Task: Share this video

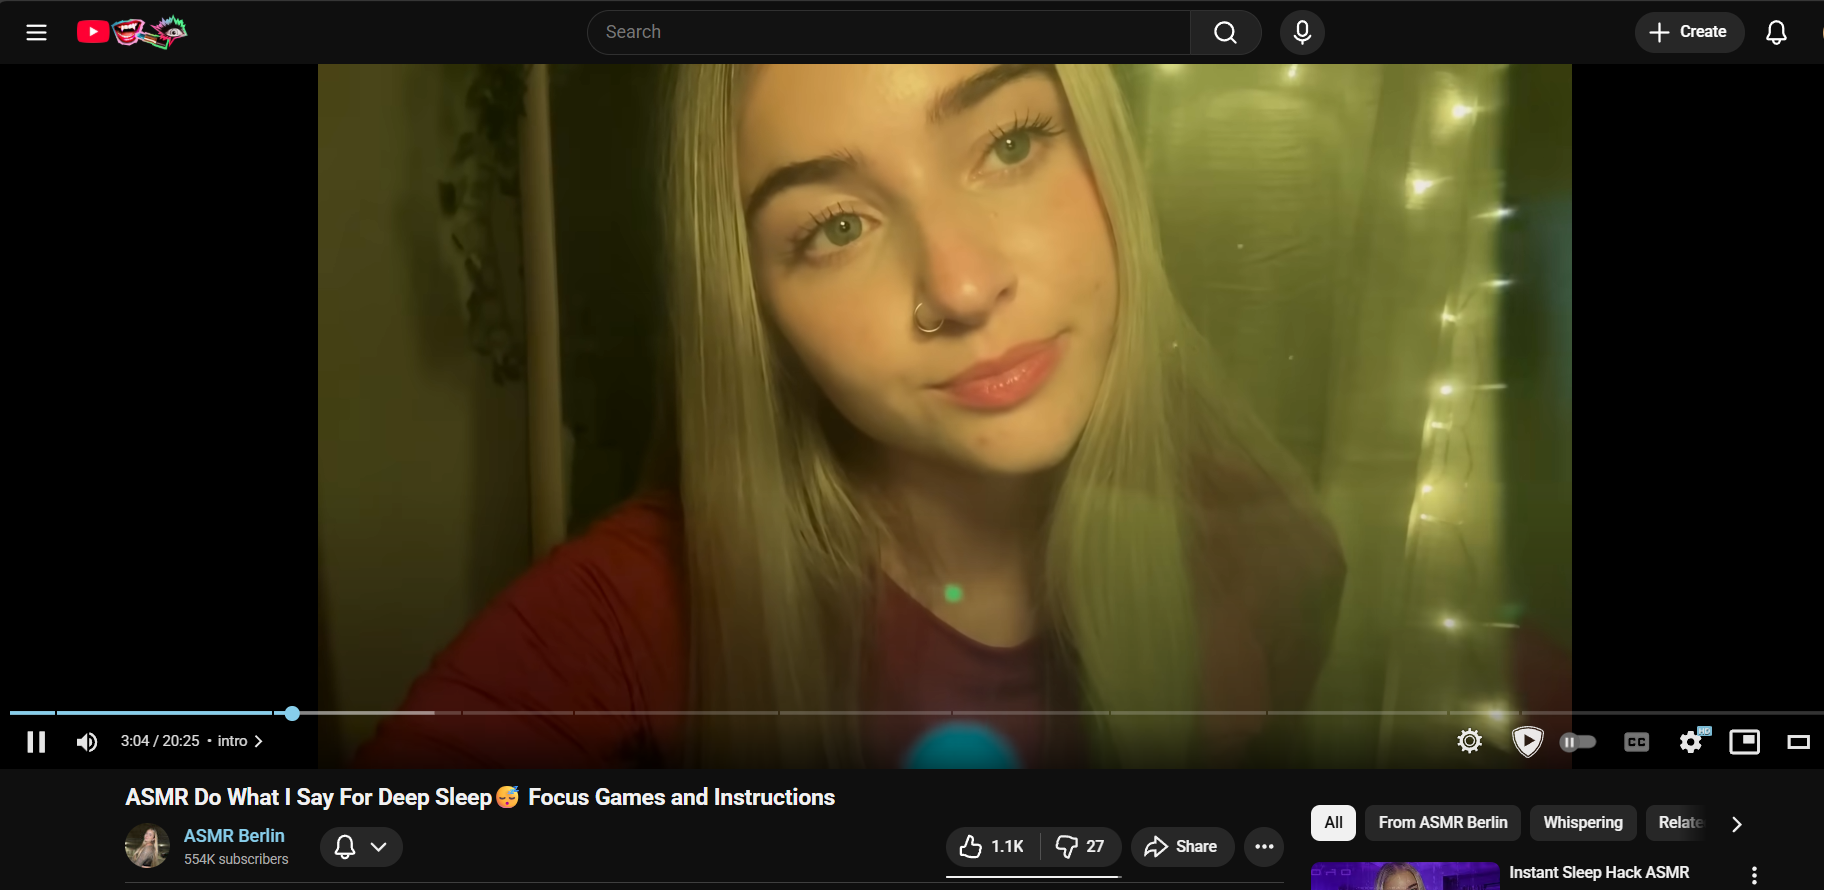Action: point(1182,847)
